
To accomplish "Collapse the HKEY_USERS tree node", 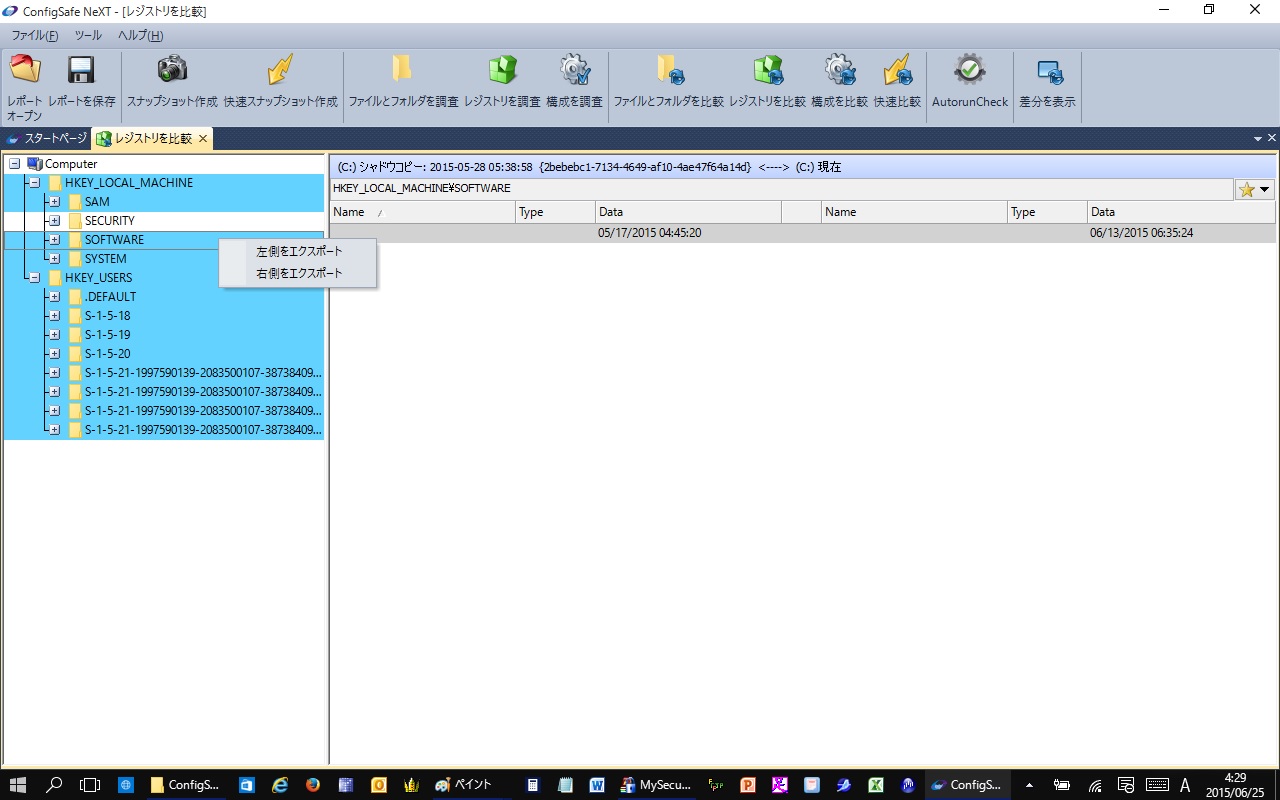I will click(x=34, y=278).
